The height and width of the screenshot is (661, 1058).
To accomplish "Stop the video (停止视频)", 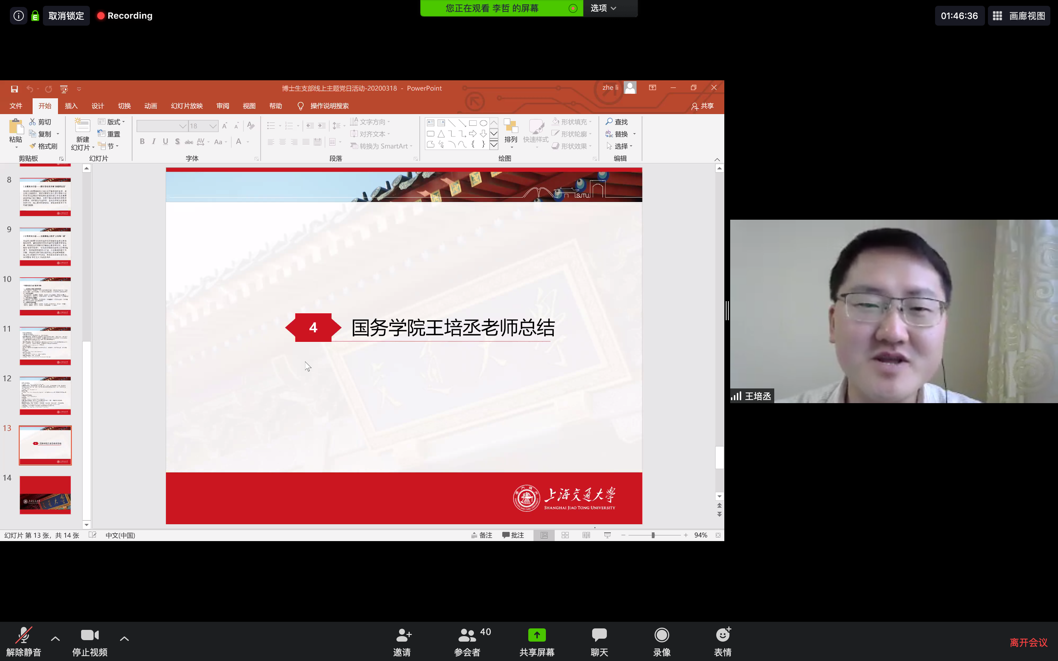I will click(89, 636).
